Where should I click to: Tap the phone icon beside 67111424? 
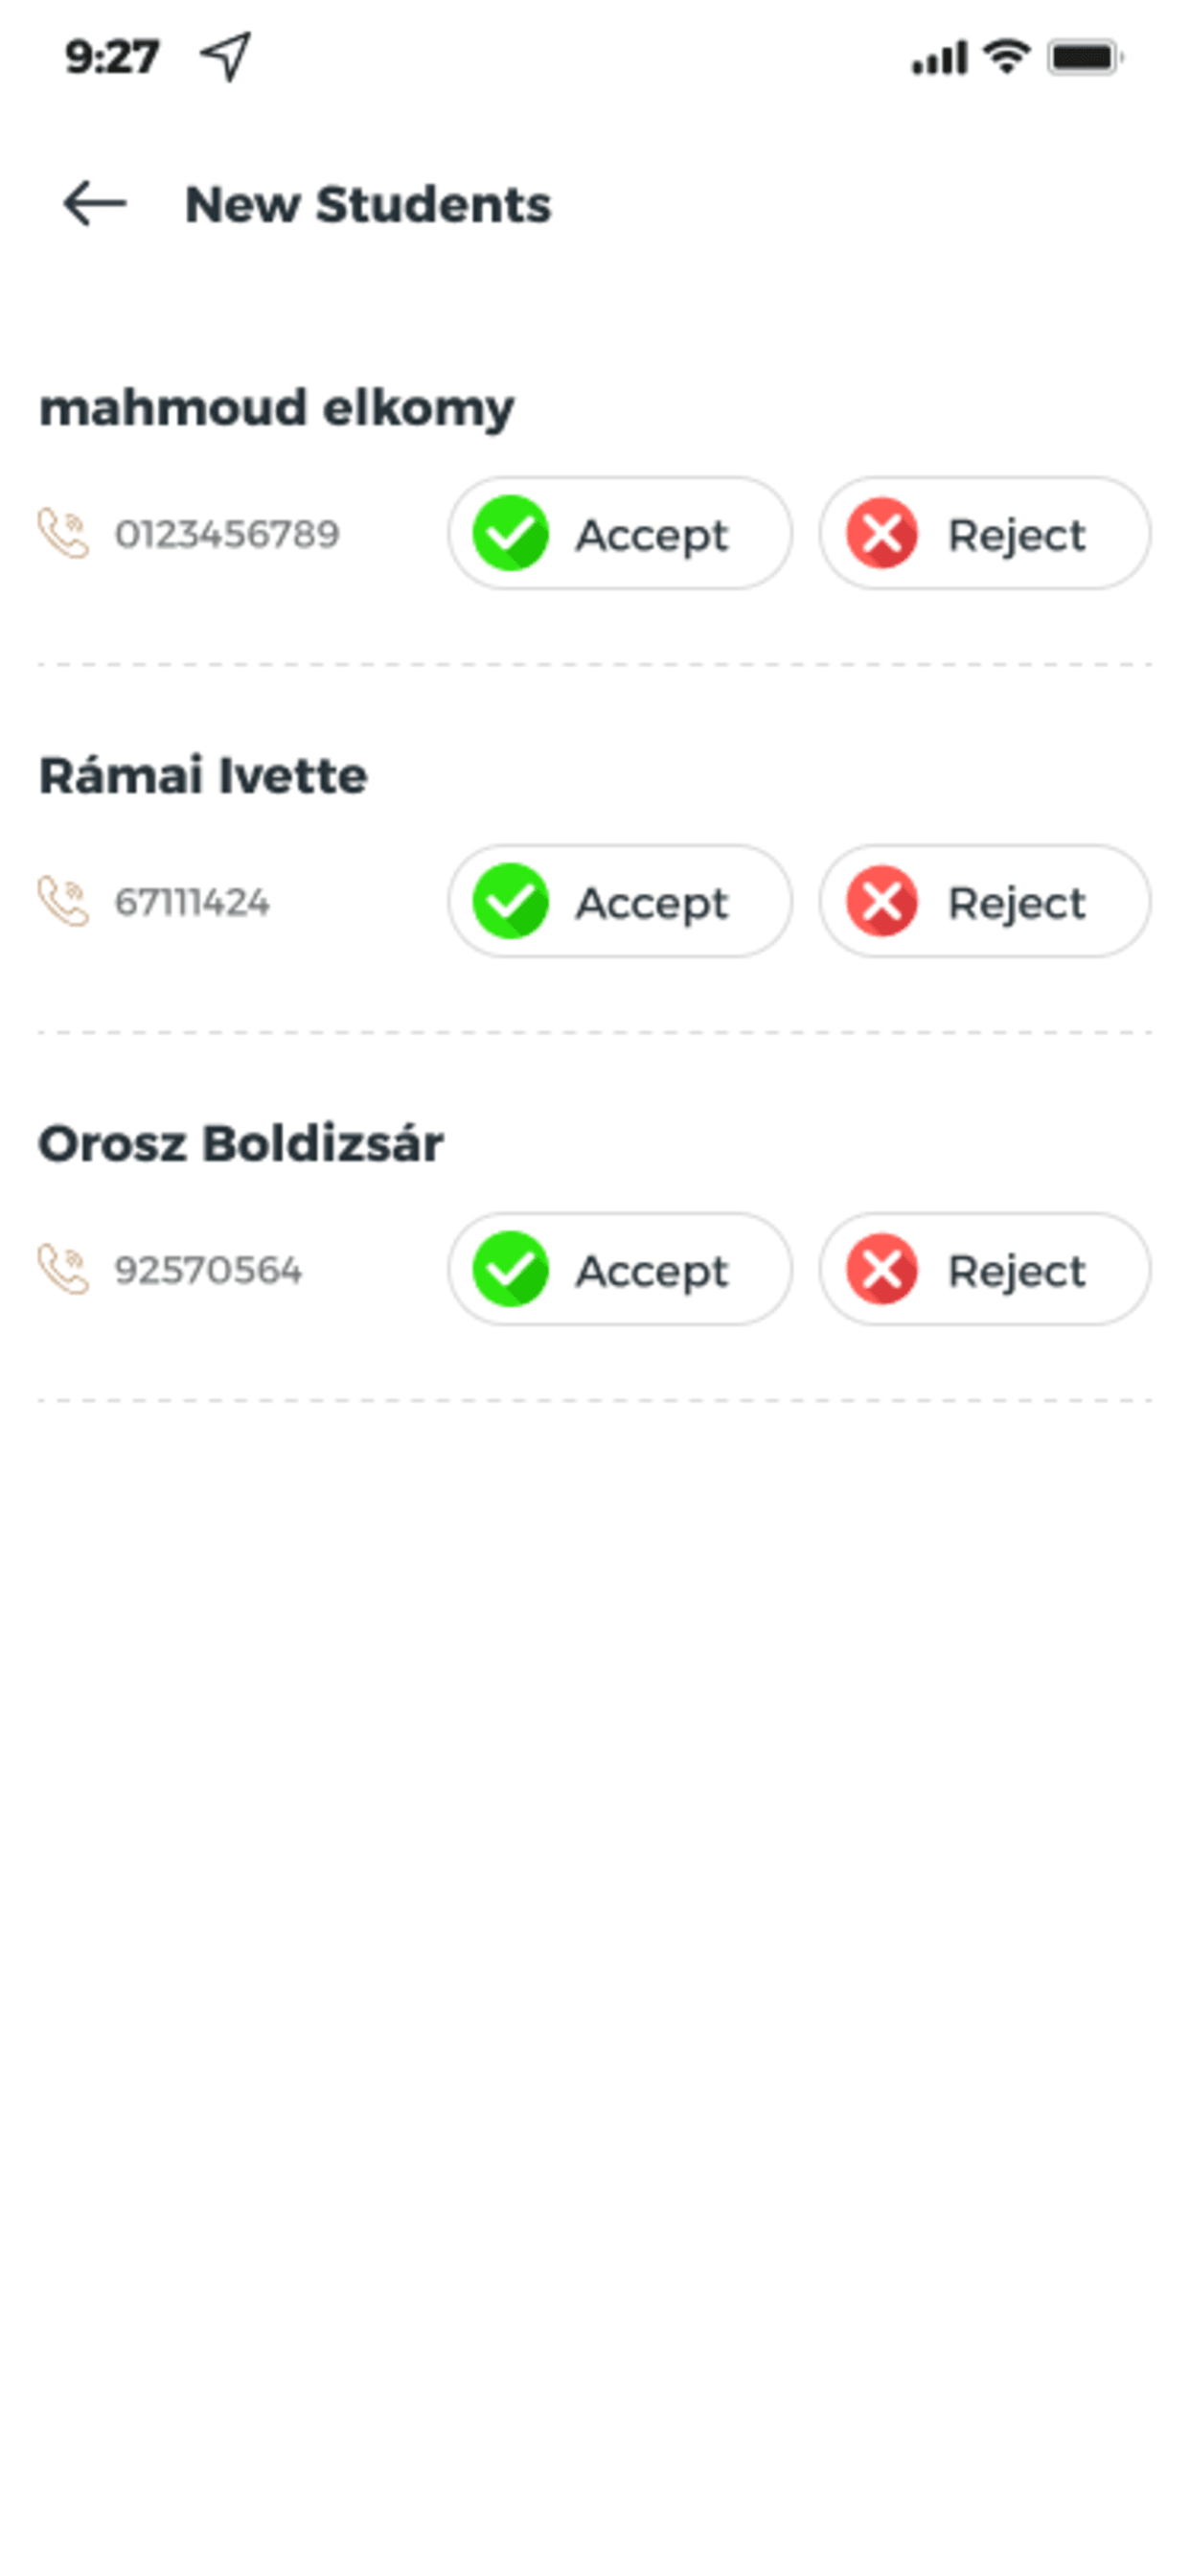click(63, 901)
